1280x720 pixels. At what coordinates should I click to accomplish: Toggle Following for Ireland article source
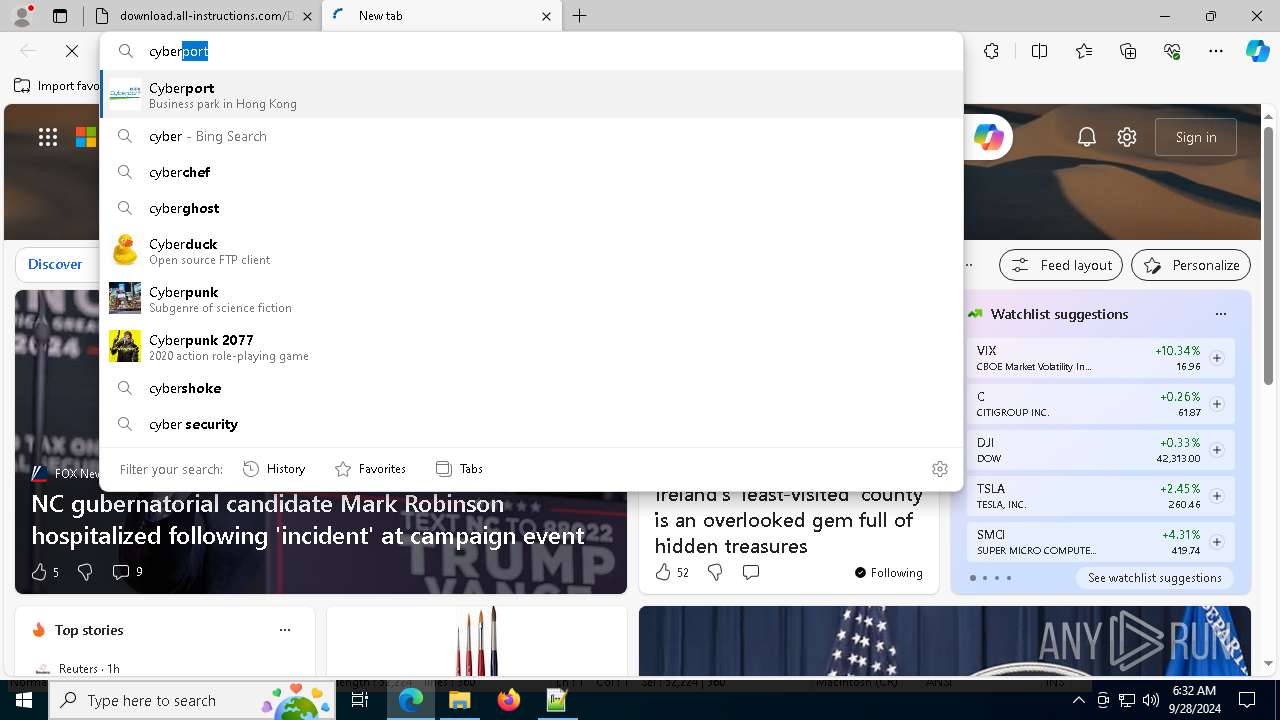888,572
